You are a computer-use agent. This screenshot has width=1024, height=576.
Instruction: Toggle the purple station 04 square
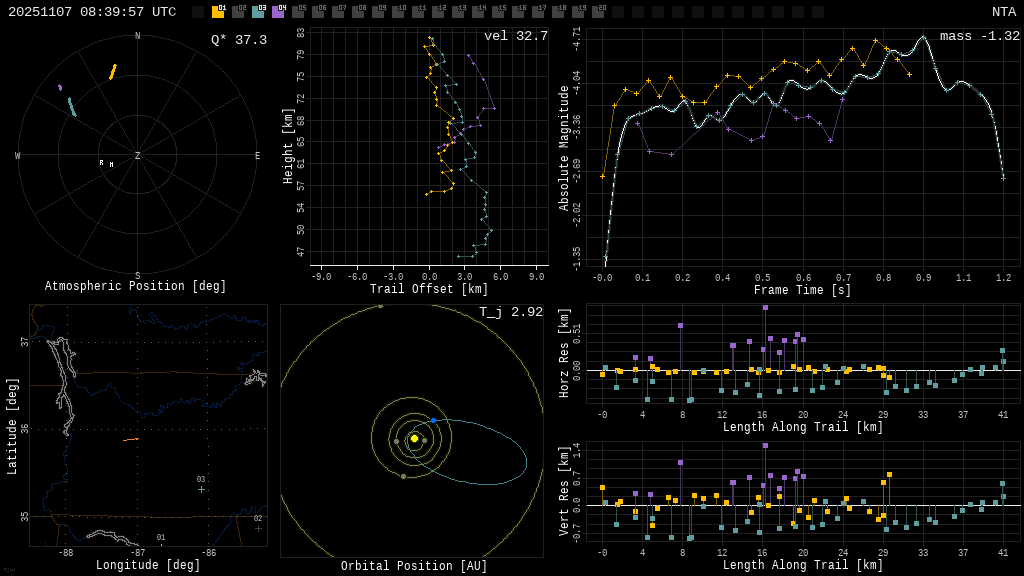[278, 12]
